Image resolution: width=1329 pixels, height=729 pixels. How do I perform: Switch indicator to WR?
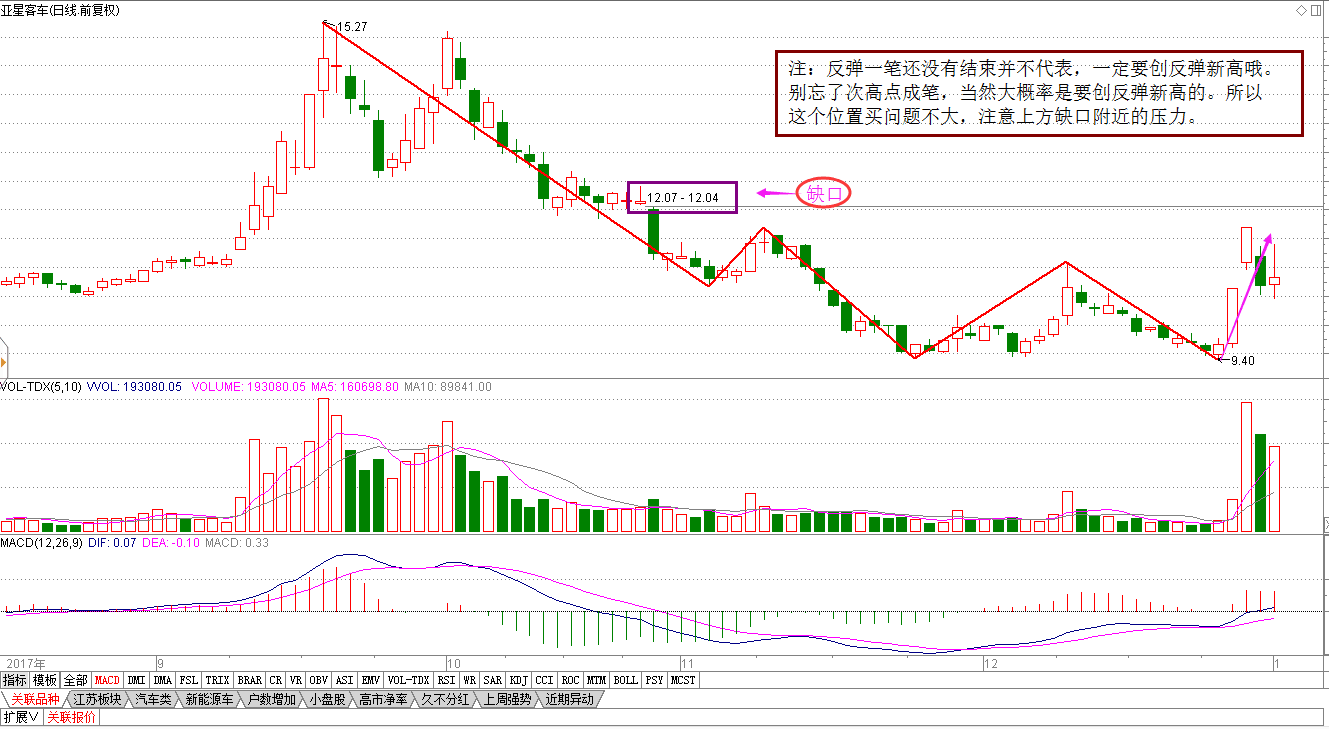(x=469, y=680)
